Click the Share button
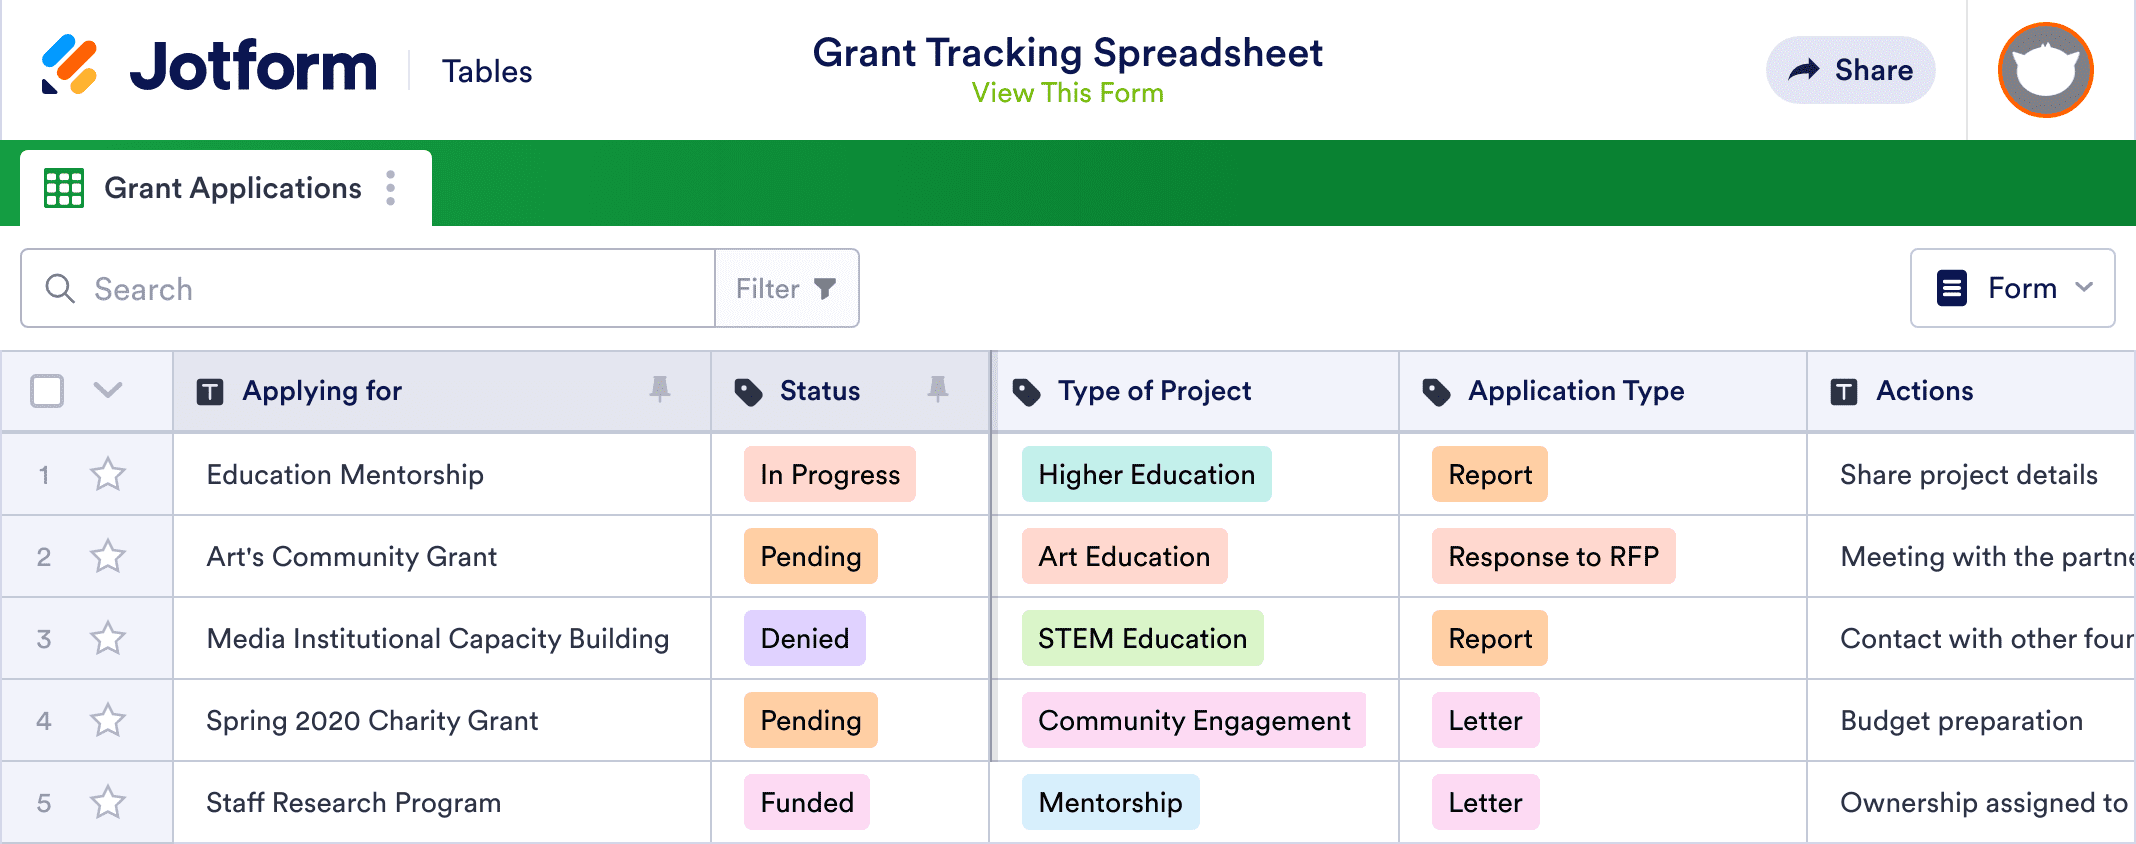 [x=1850, y=70]
